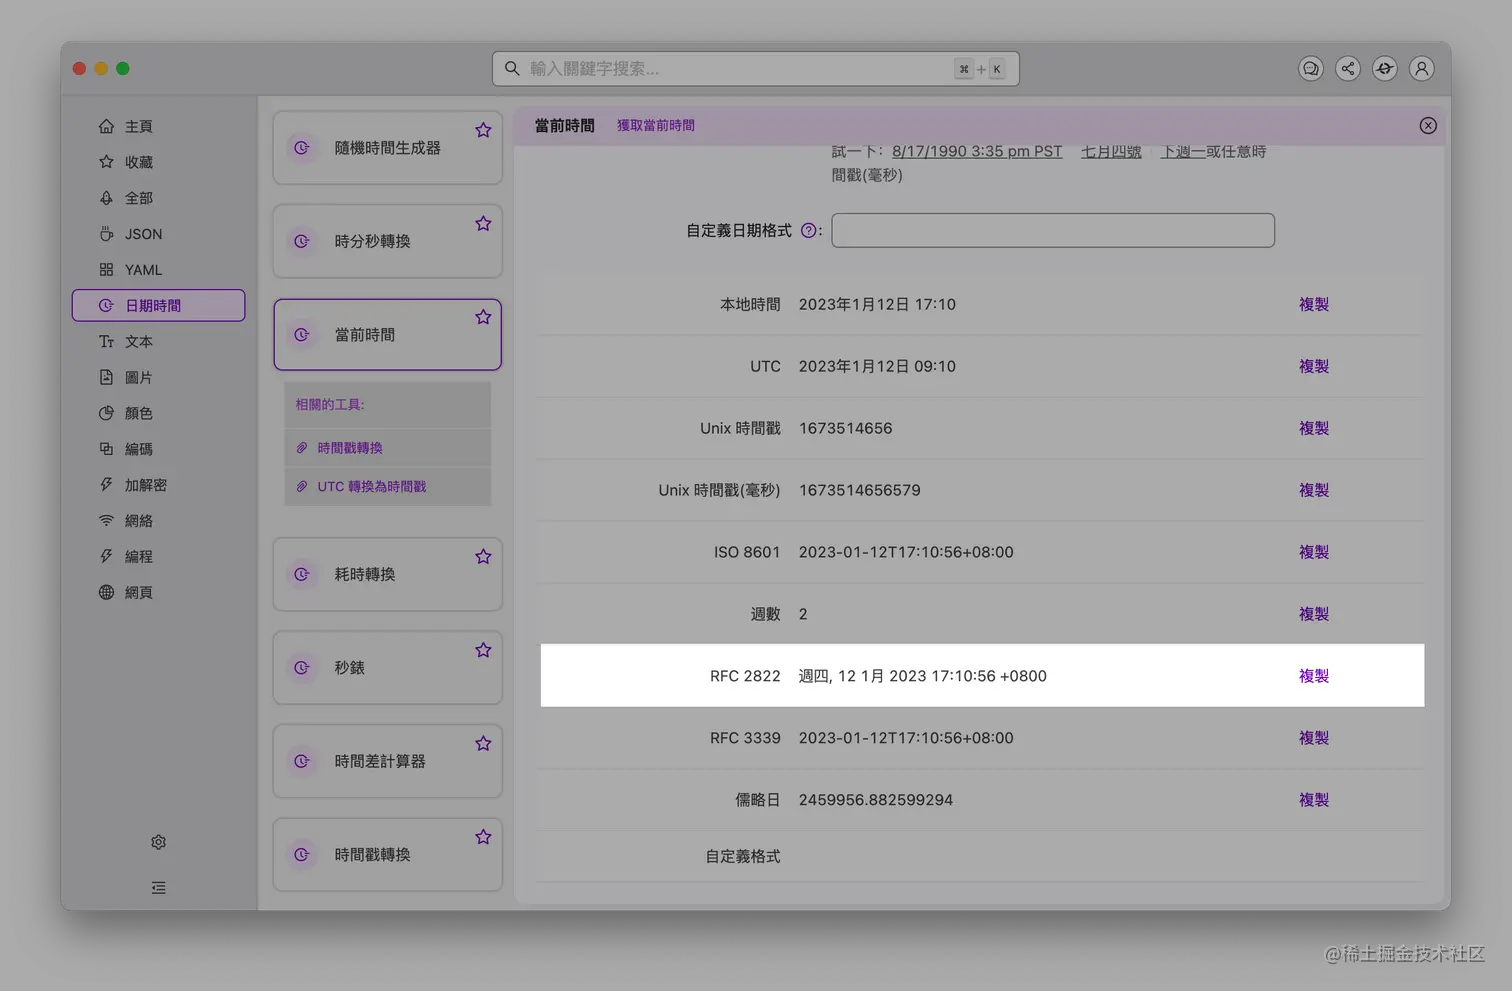Open the 時間差計算器 tool card
The image size is (1512, 991).
point(387,761)
